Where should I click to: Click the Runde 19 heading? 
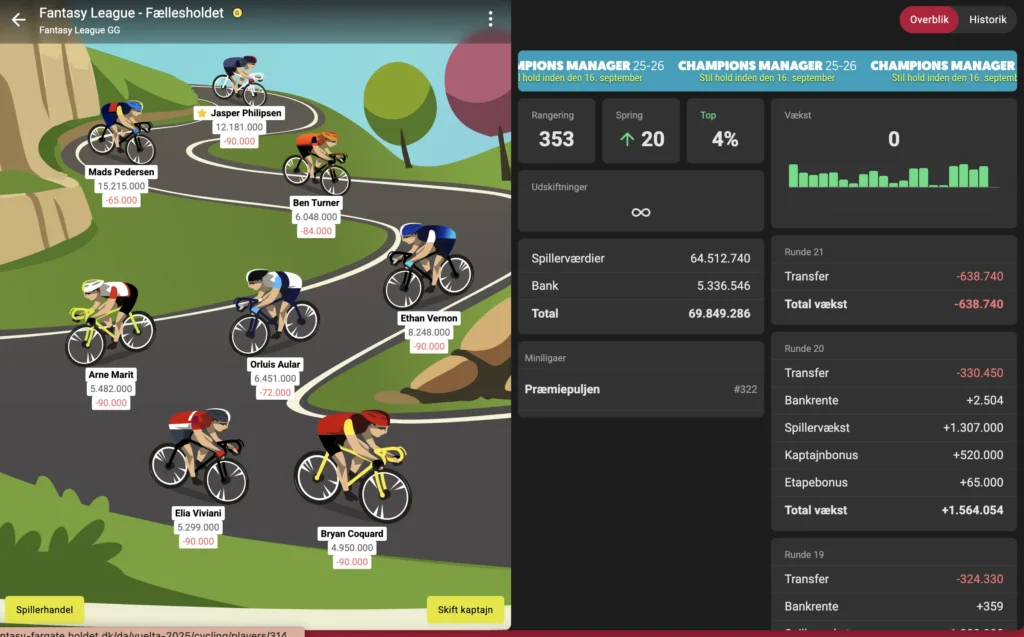pyautogui.click(x=804, y=555)
